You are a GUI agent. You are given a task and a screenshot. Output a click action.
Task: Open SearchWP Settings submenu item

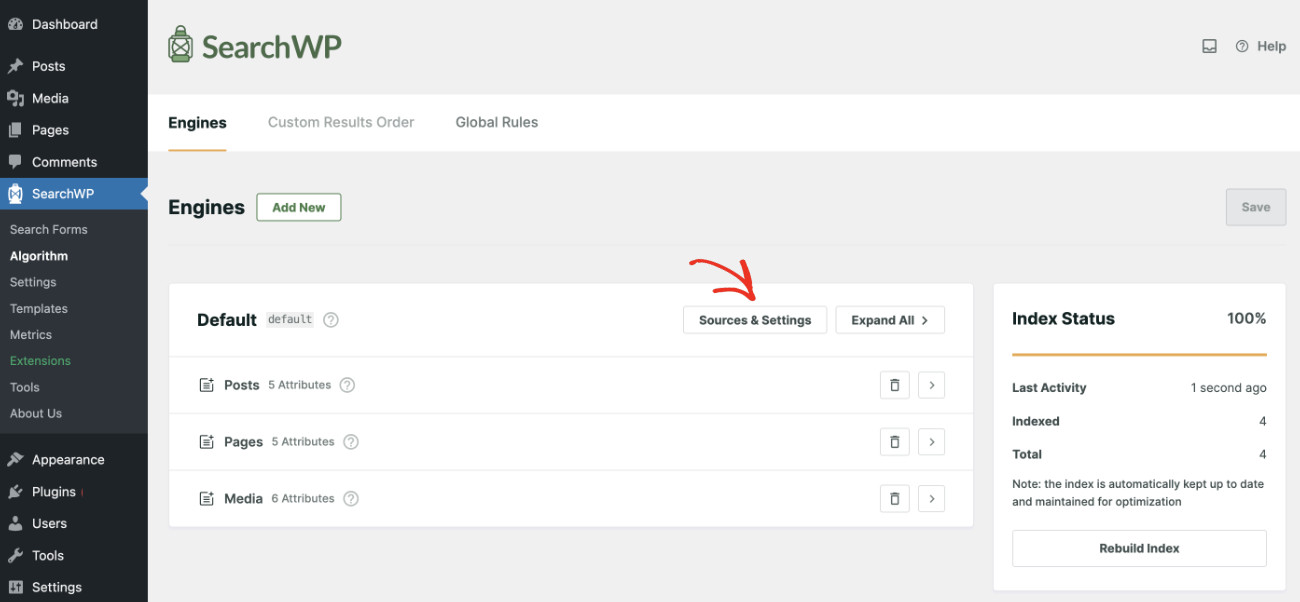click(x=33, y=282)
